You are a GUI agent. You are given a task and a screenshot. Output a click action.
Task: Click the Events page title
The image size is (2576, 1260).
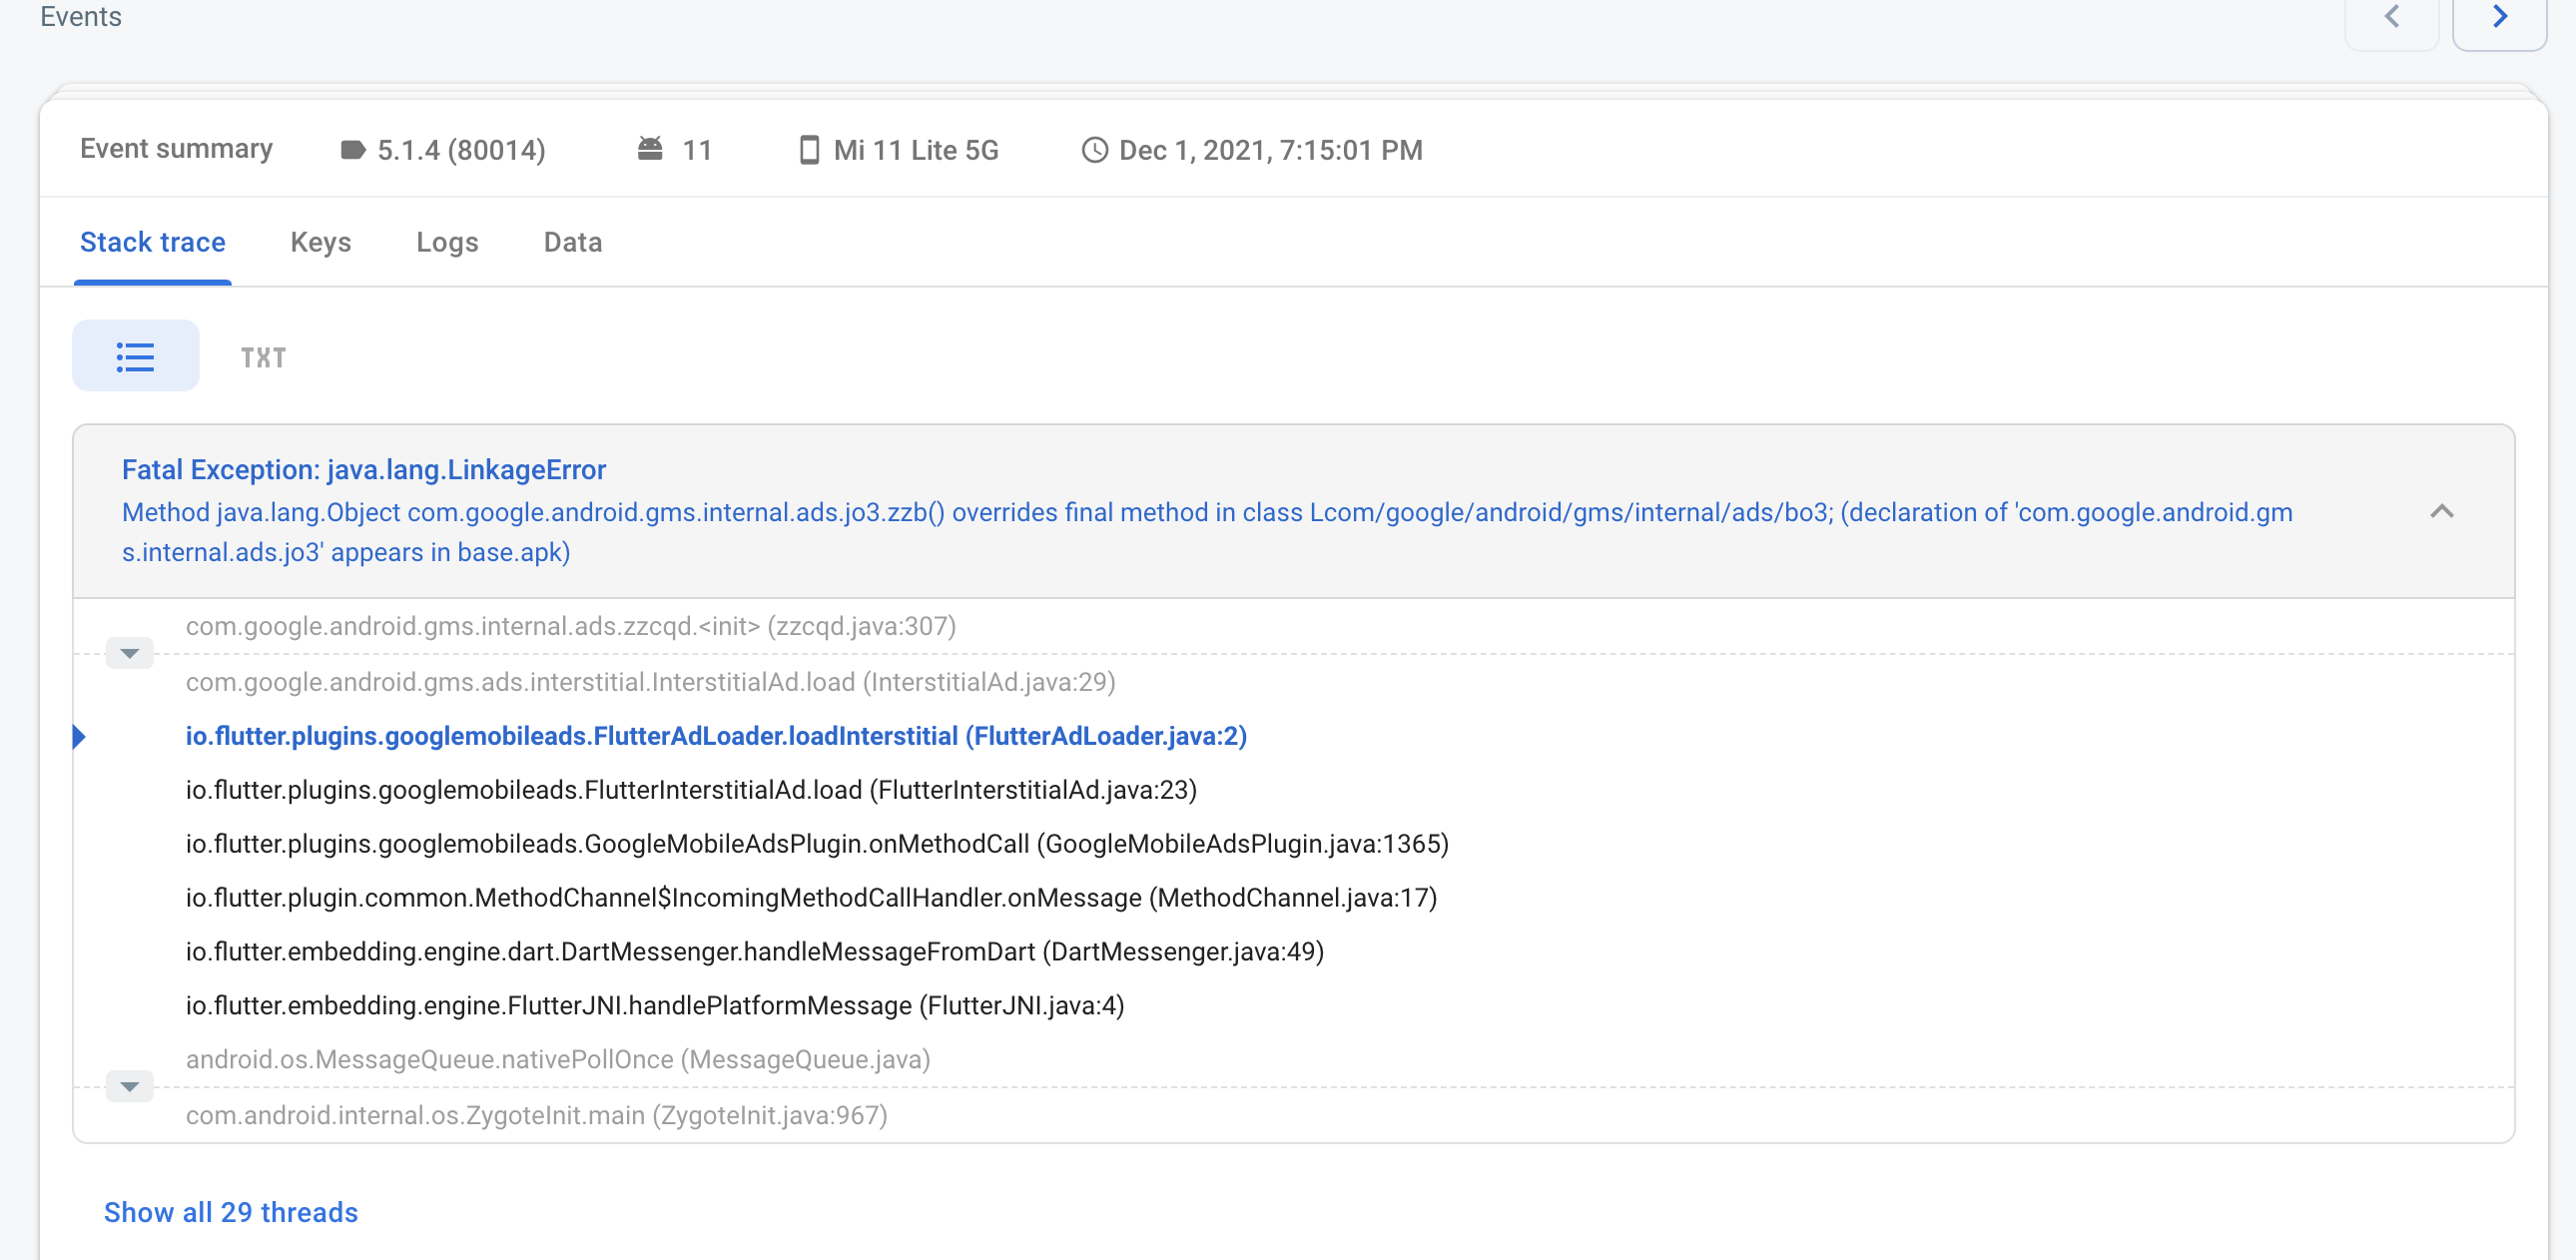coord(81,17)
